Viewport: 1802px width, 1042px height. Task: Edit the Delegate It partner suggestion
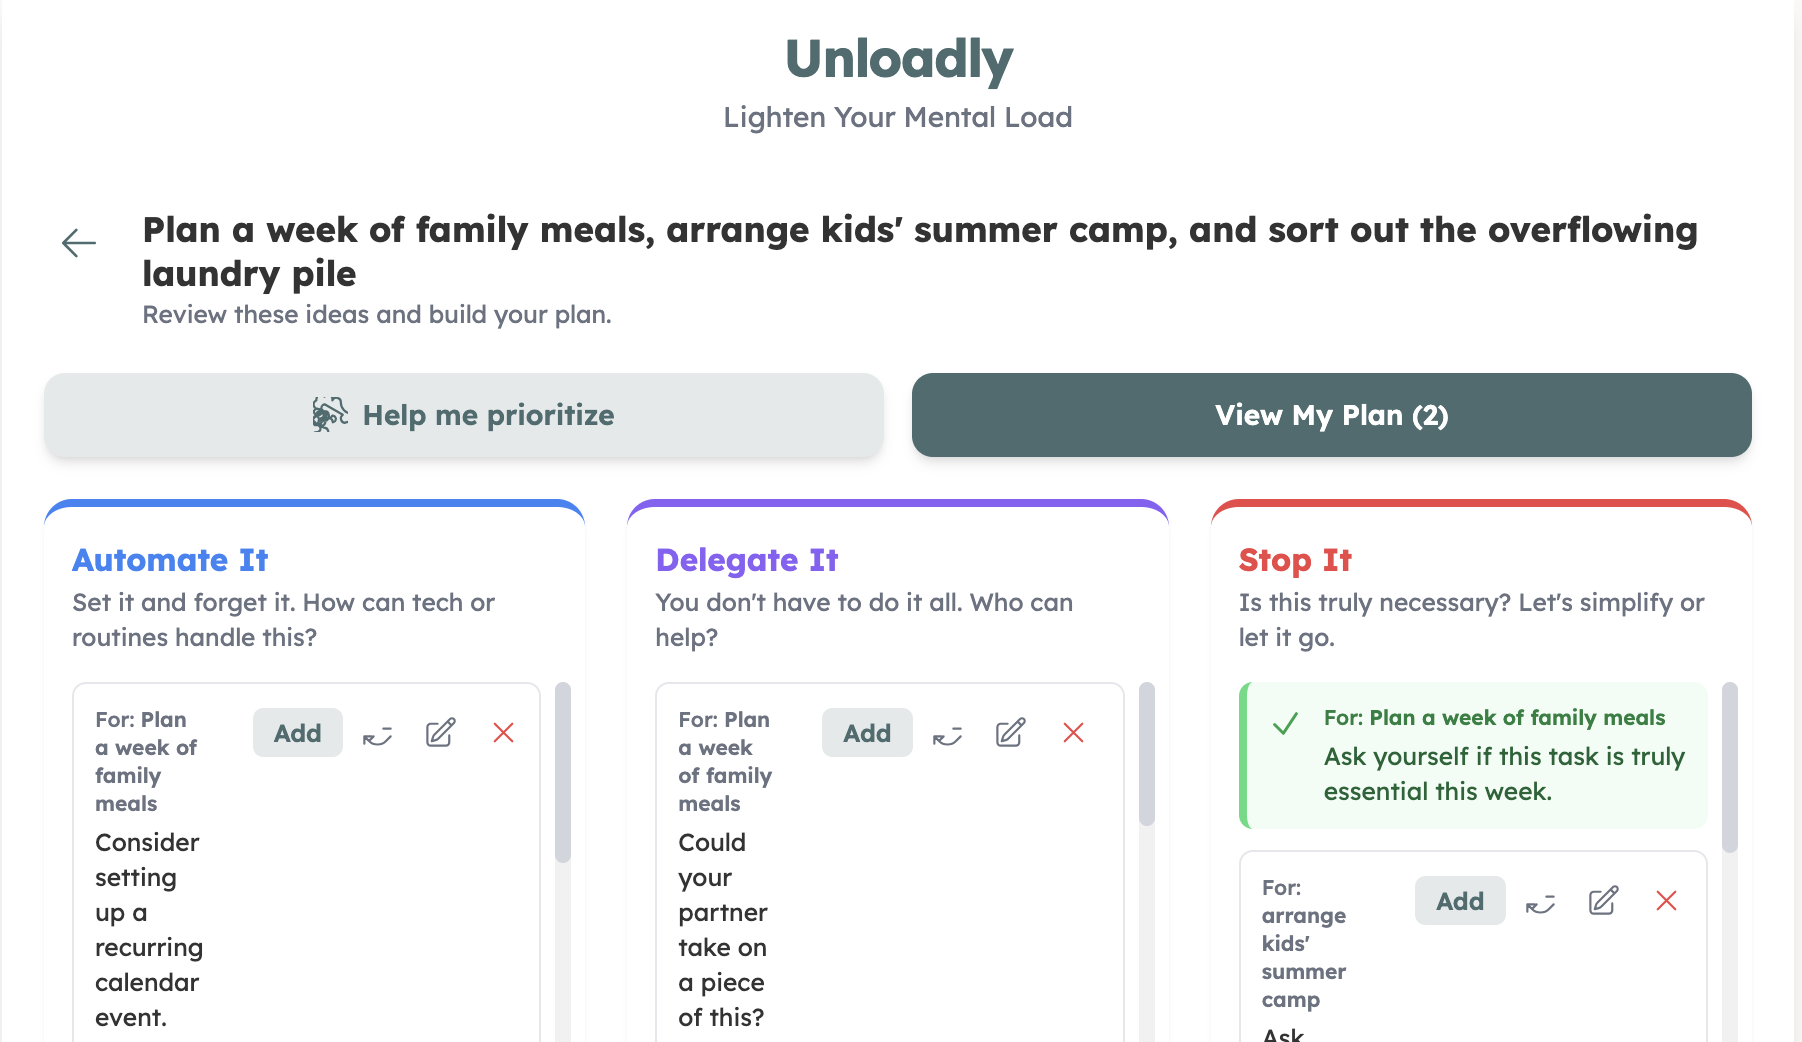[1010, 733]
